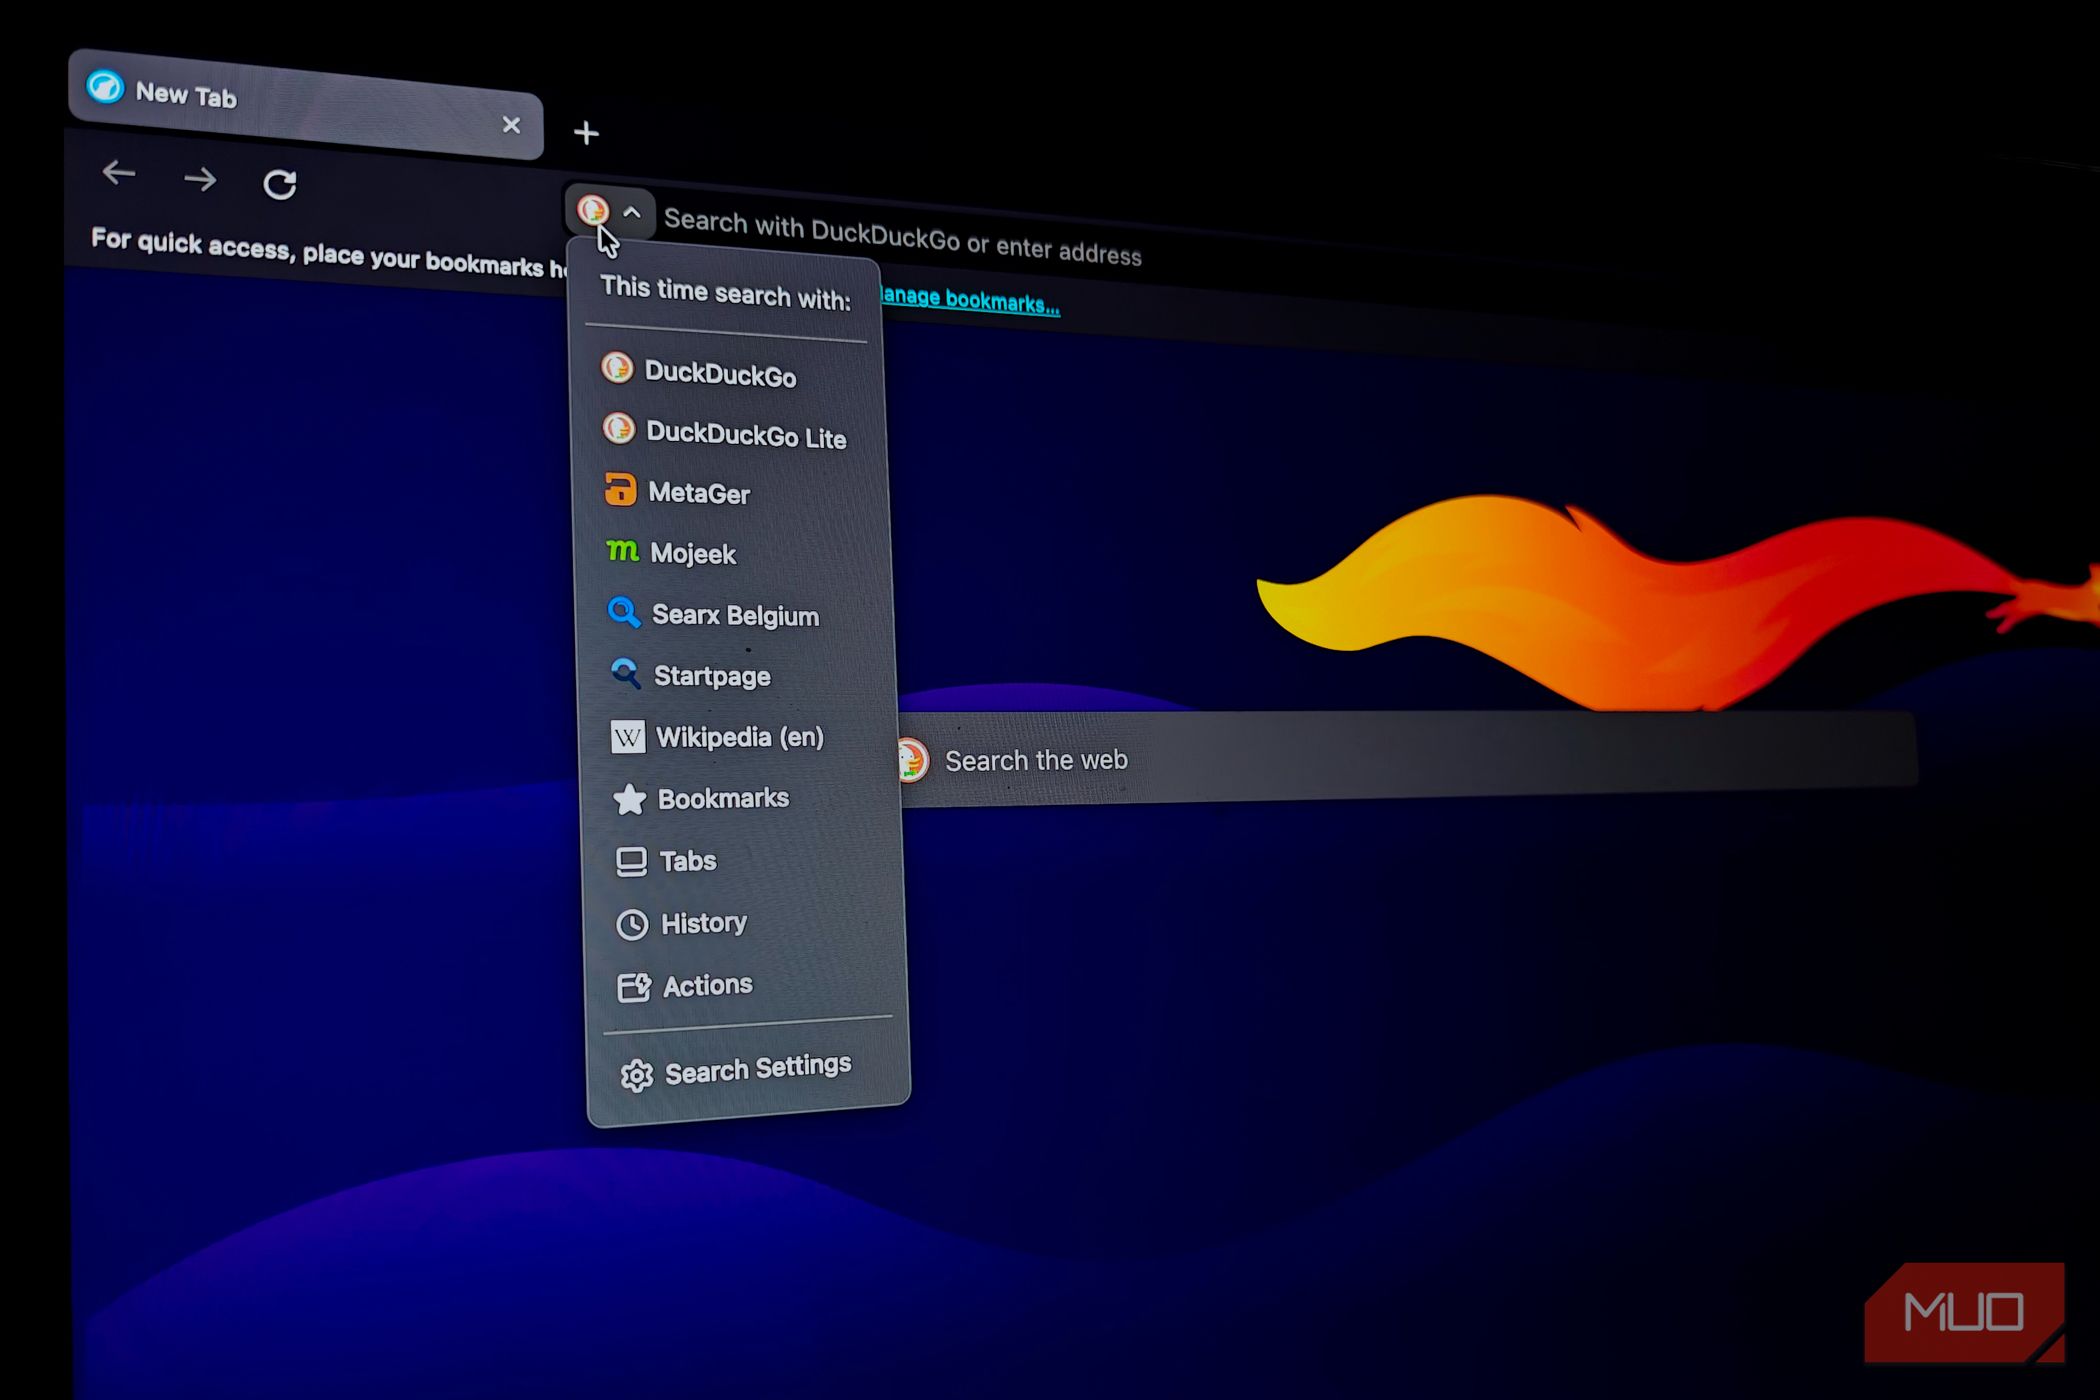Select Actions text in search menu

pyautogui.click(x=708, y=985)
